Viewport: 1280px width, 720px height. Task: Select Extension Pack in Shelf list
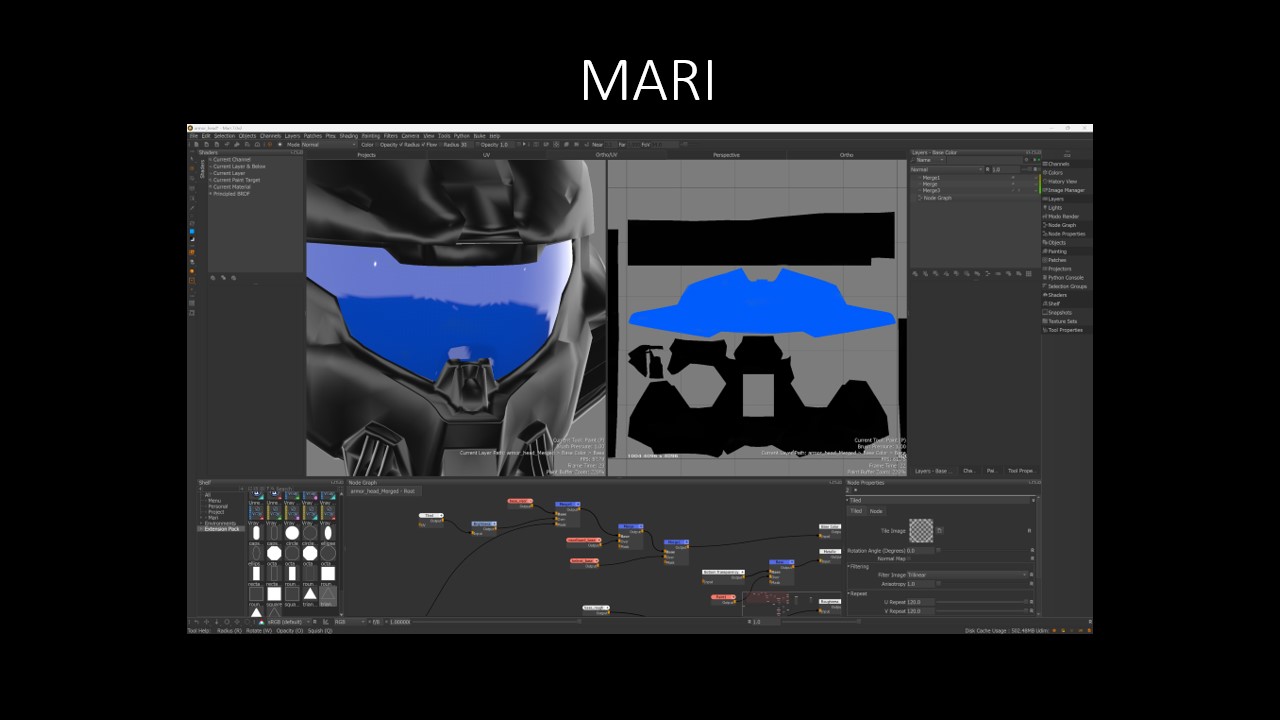pos(221,528)
